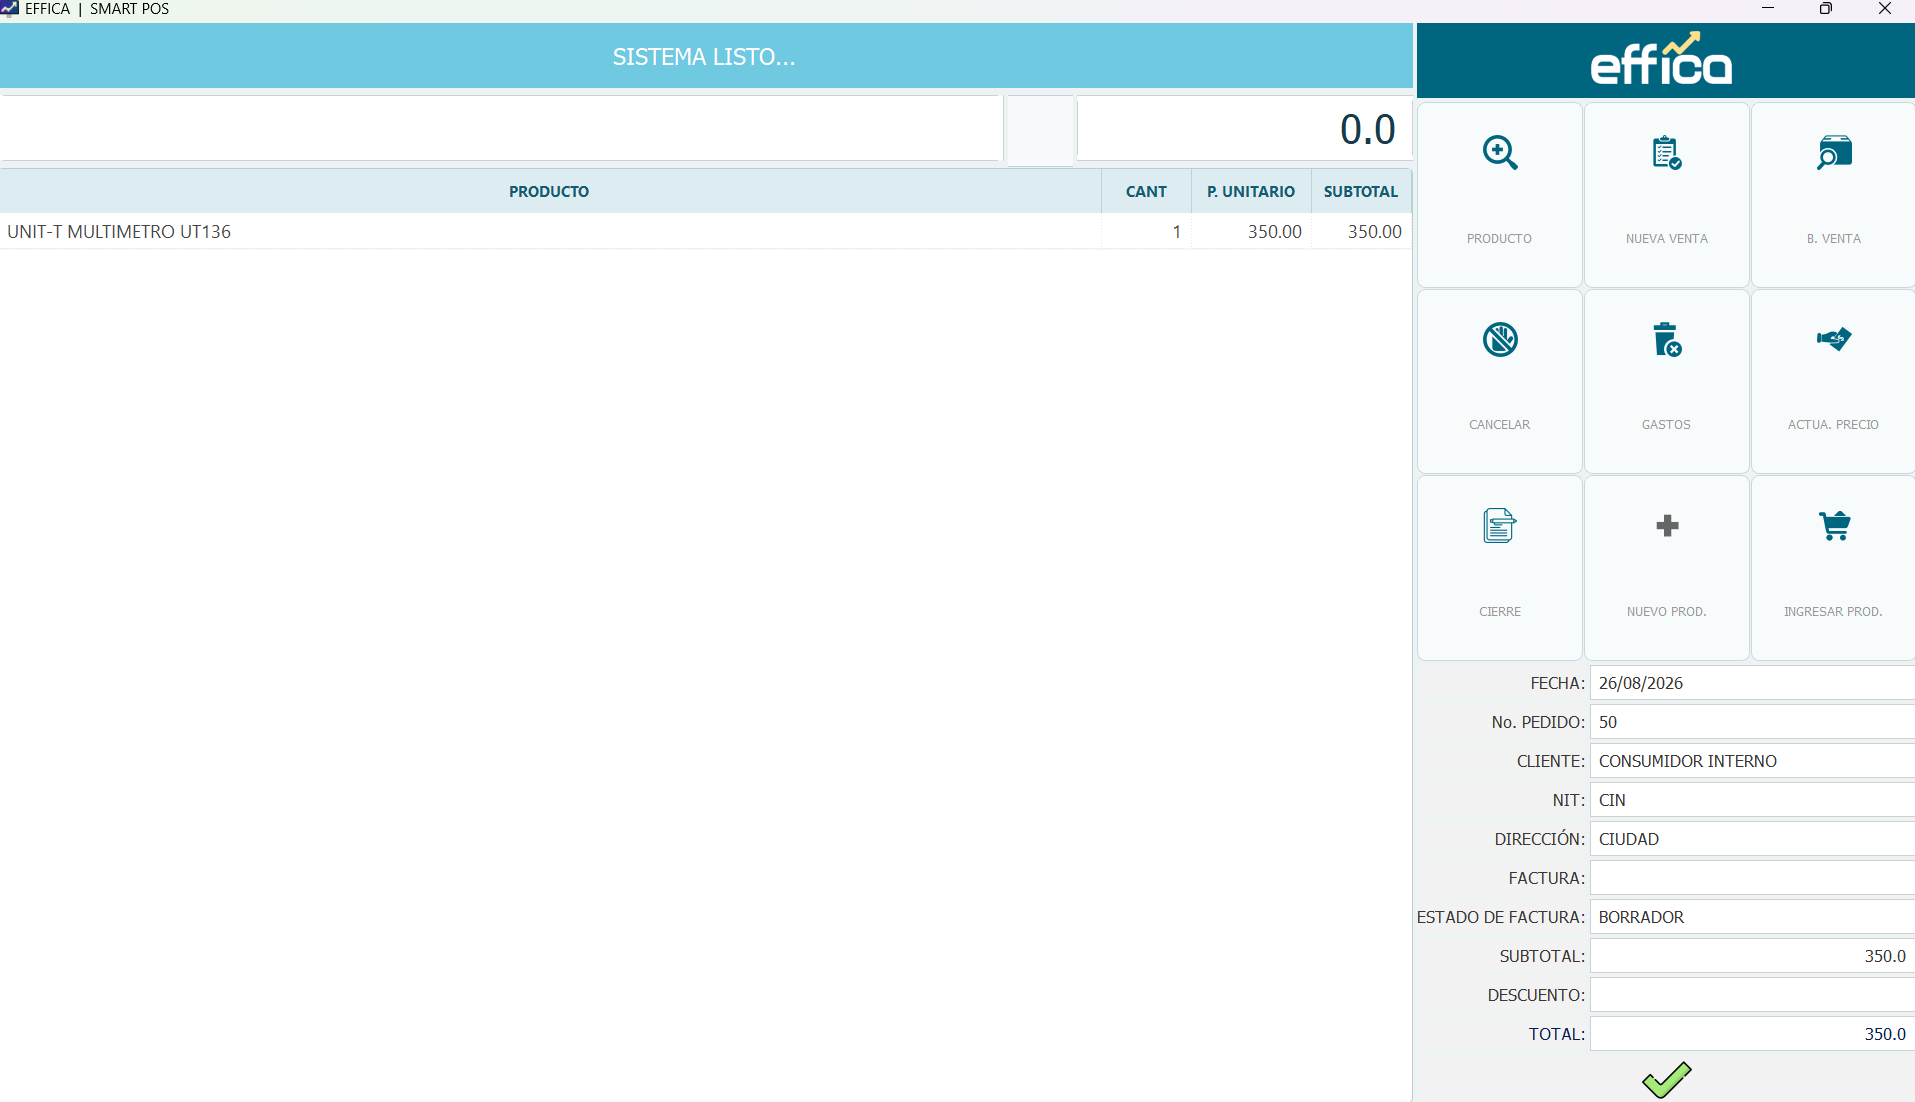Click the FECHA date field

click(1752, 683)
